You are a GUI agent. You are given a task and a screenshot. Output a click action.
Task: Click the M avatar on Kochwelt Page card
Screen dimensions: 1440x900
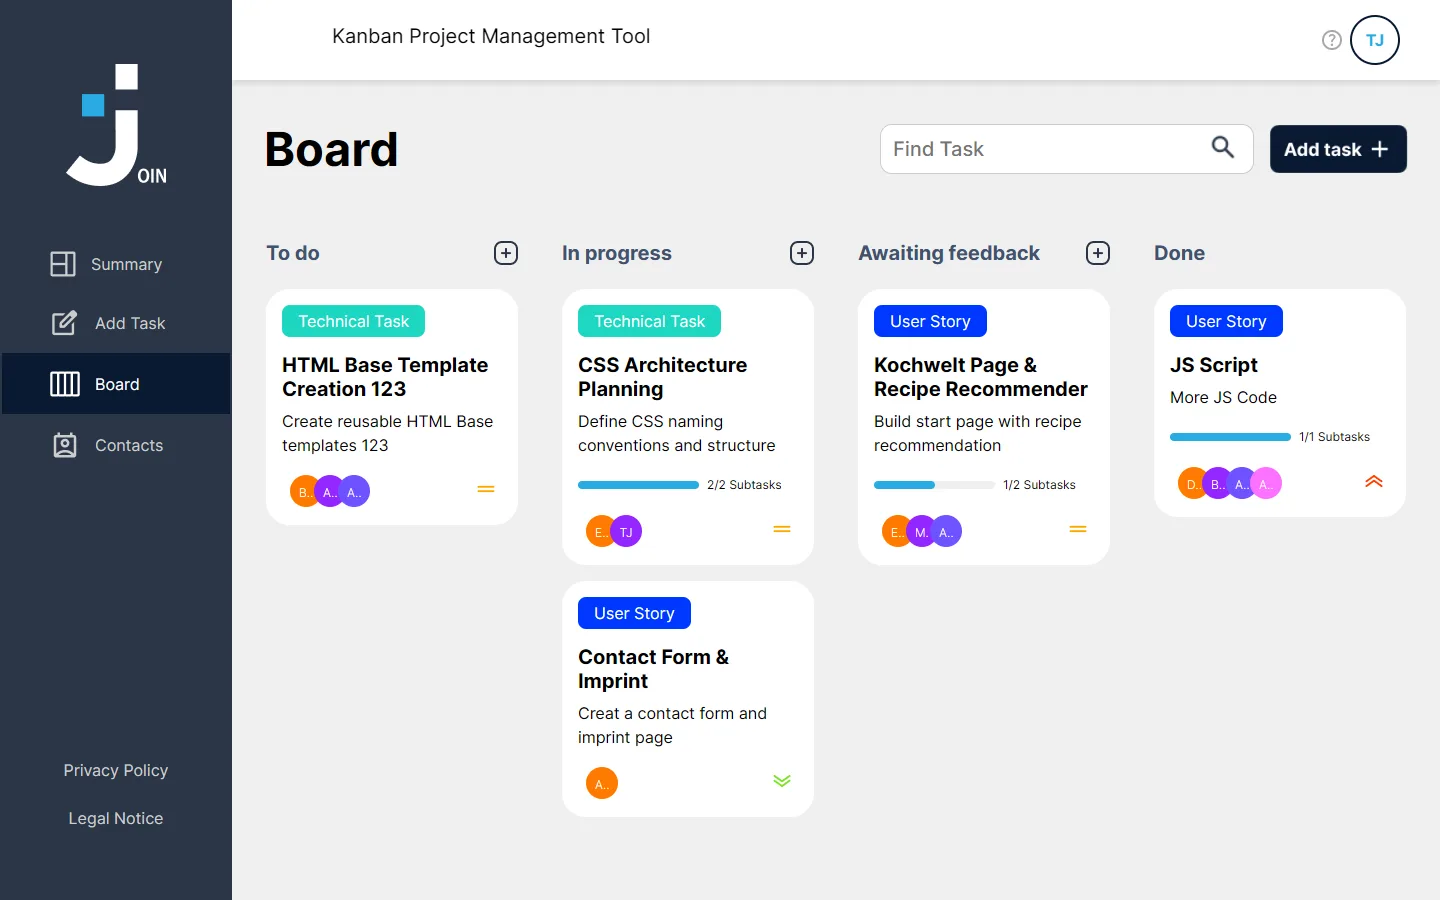coord(921,532)
